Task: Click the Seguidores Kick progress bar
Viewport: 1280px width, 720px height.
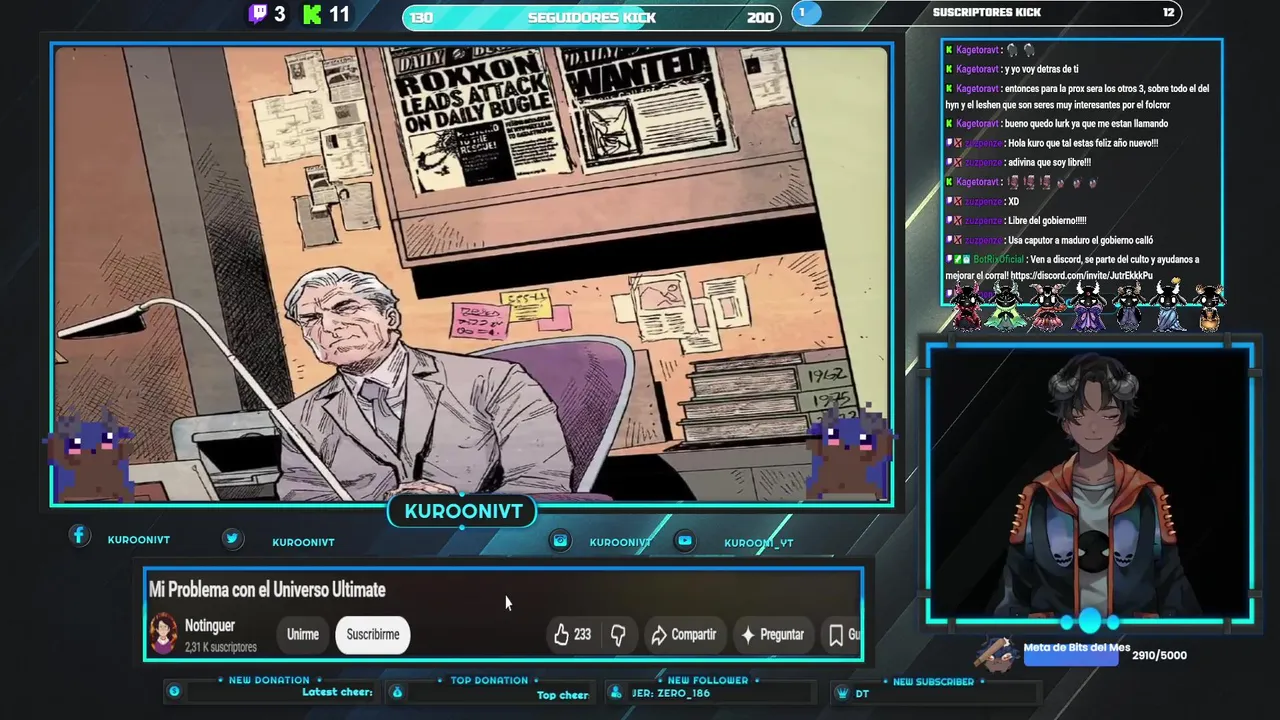Action: [x=592, y=17]
